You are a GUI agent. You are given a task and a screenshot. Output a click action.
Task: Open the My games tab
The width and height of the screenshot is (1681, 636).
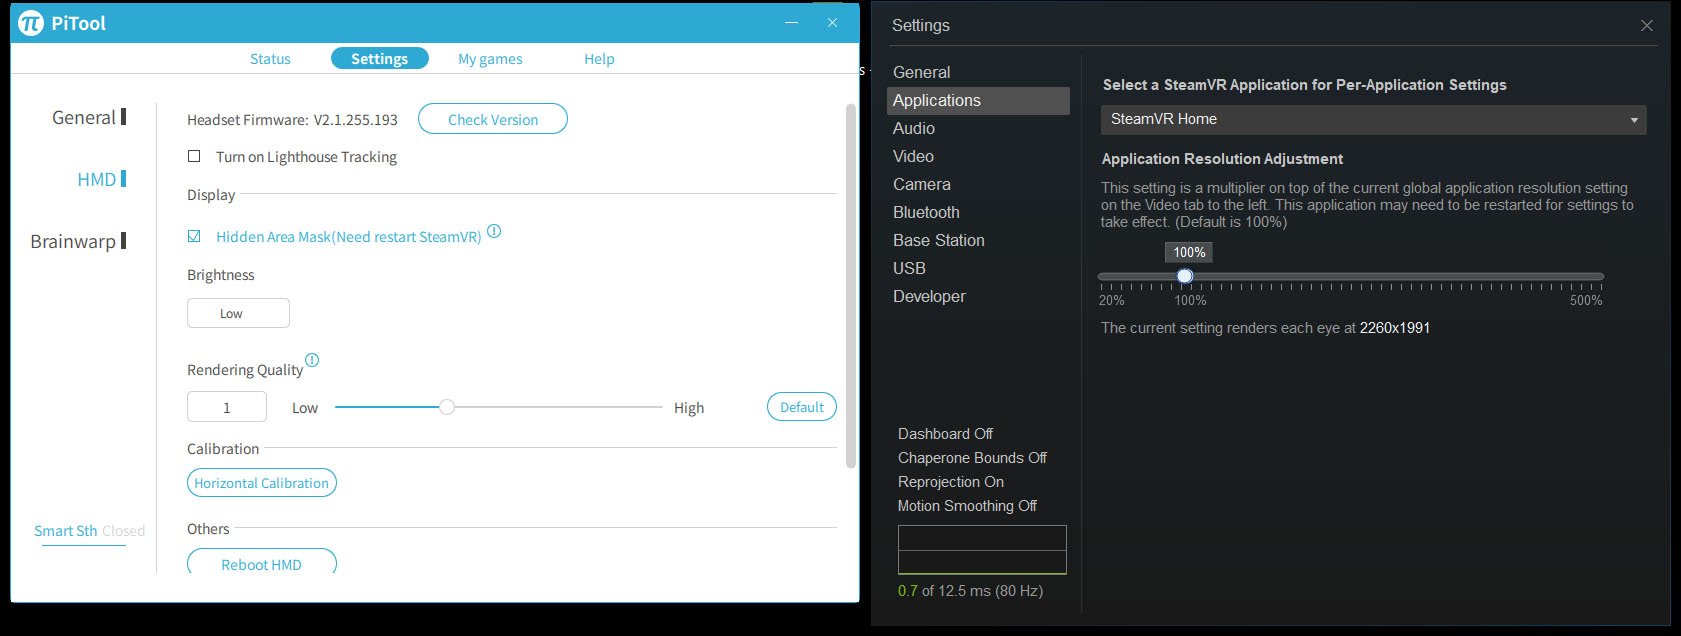pos(490,59)
